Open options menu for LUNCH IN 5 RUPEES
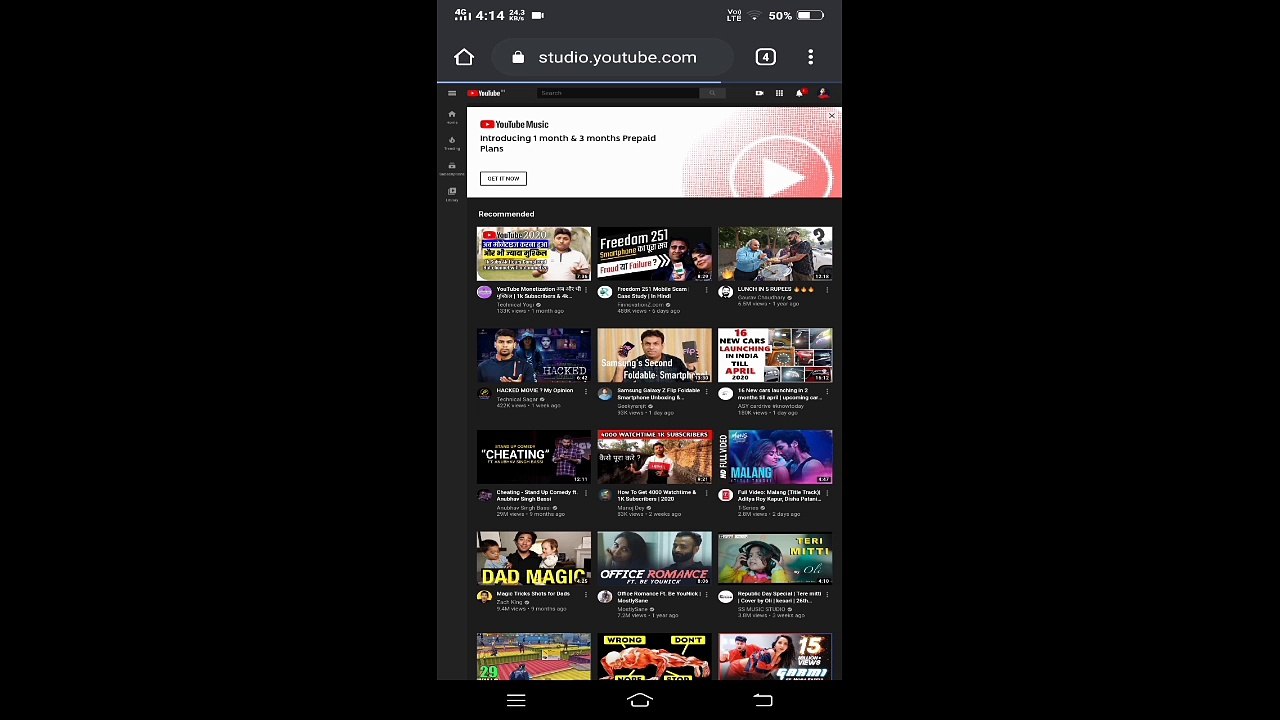1280x720 pixels. [827, 290]
